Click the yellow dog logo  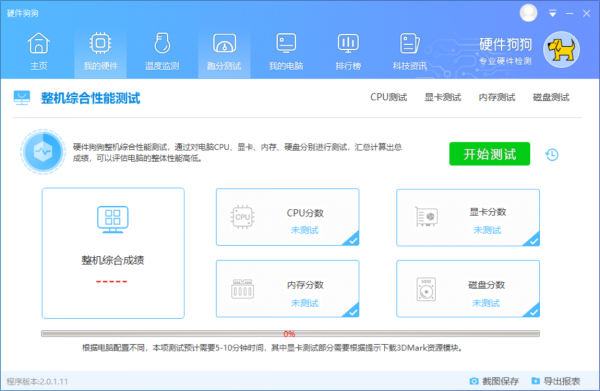click(561, 50)
